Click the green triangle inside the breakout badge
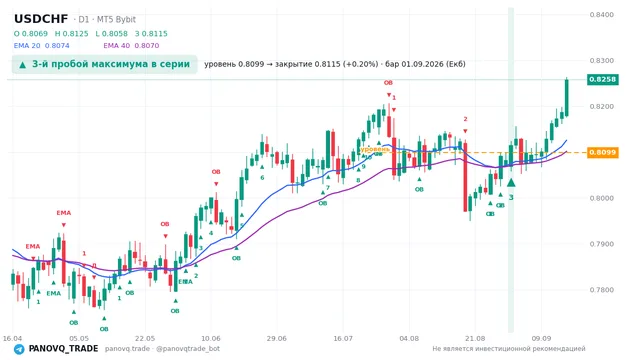 [22, 65]
